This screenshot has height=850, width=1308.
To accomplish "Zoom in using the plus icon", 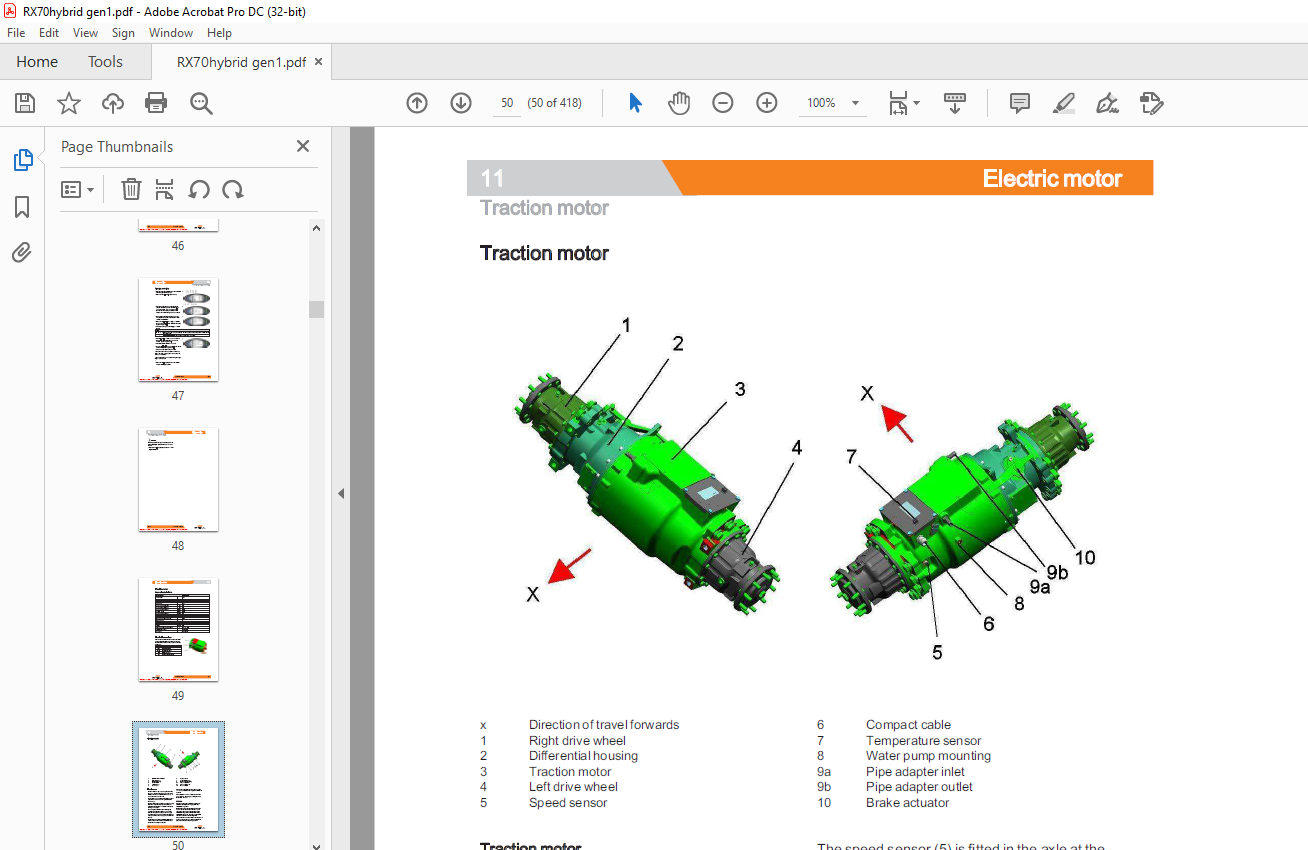I will tap(767, 103).
